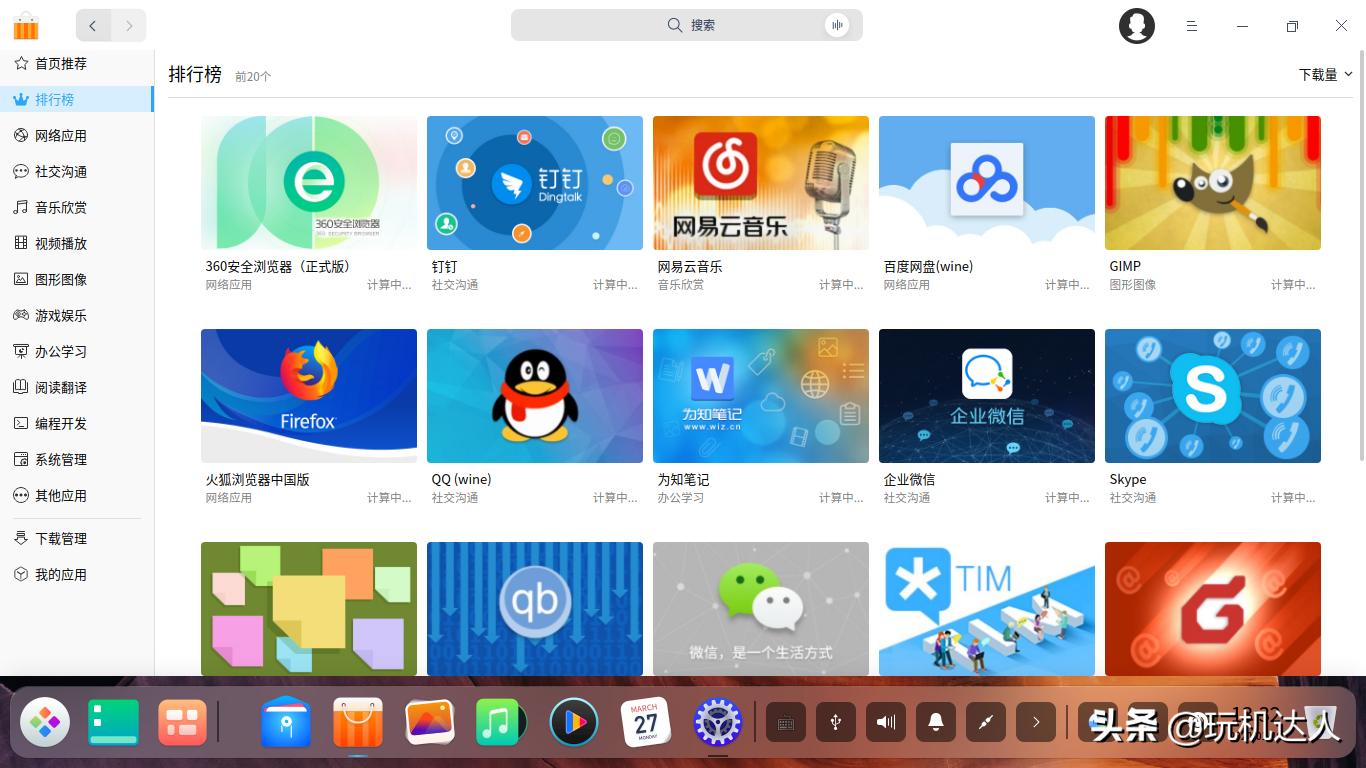
Task: Click the USB device icon in the dock
Action: pos(836,721)
